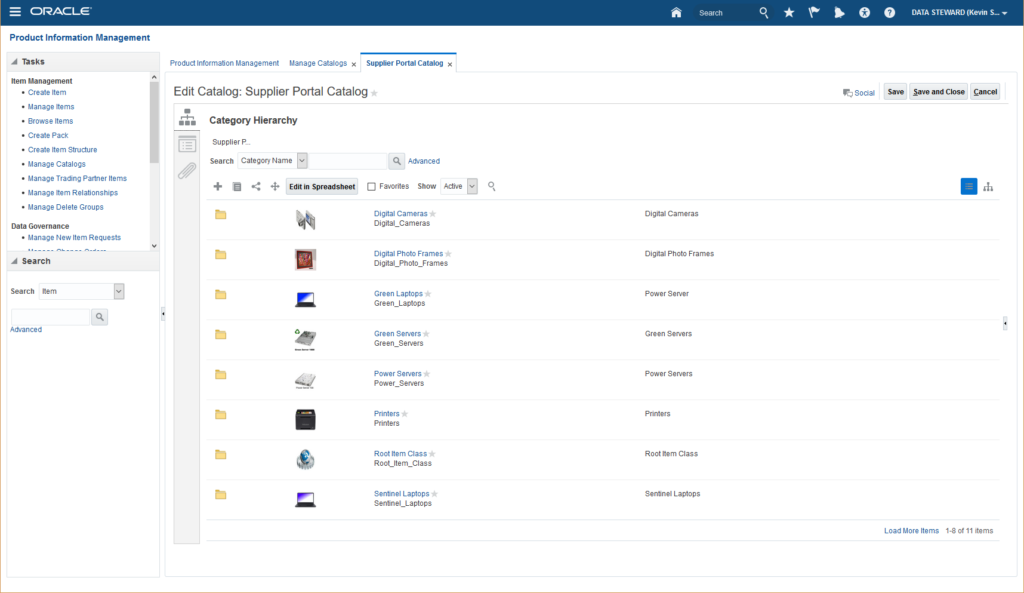Click the Supplier P... breadcrumb text
1024x593 pixels.
[231, 142]
